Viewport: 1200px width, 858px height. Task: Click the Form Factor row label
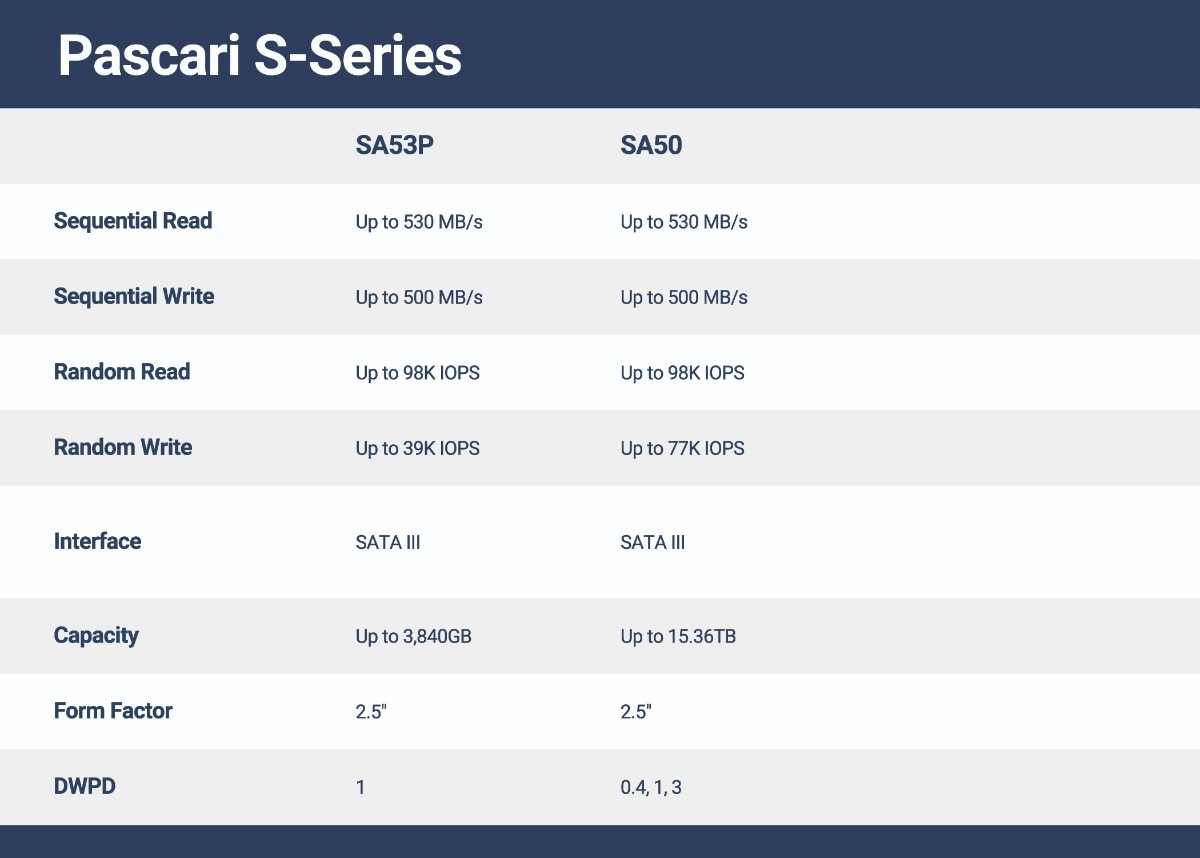(x=113, y=711)
